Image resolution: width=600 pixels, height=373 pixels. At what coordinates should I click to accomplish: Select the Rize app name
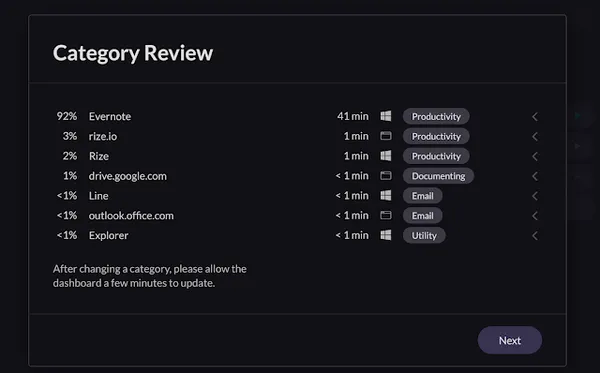(99, 156)
